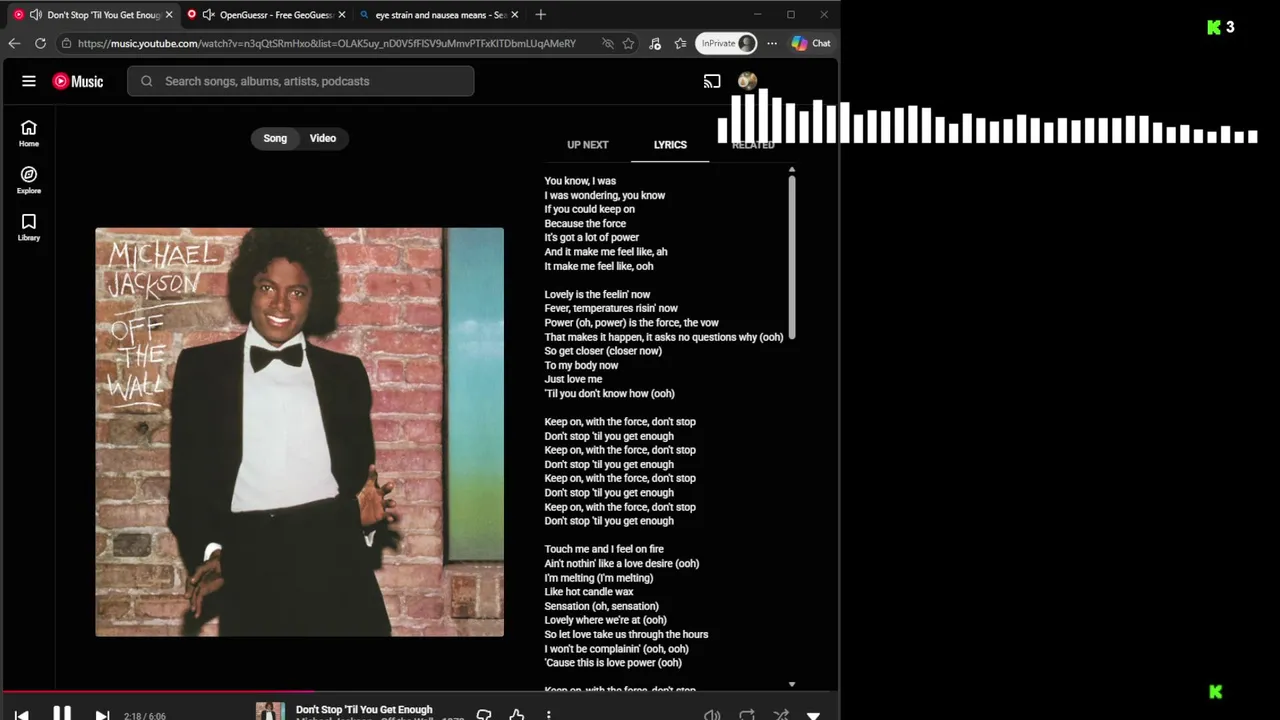Refresh the page
This screenshot has height=720, width=1280.
tap(40, 43)
